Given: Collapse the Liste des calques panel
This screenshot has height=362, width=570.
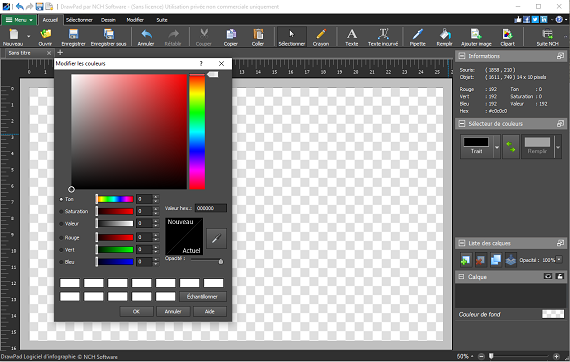Looking at the screenshot, I should coord(462,243).
